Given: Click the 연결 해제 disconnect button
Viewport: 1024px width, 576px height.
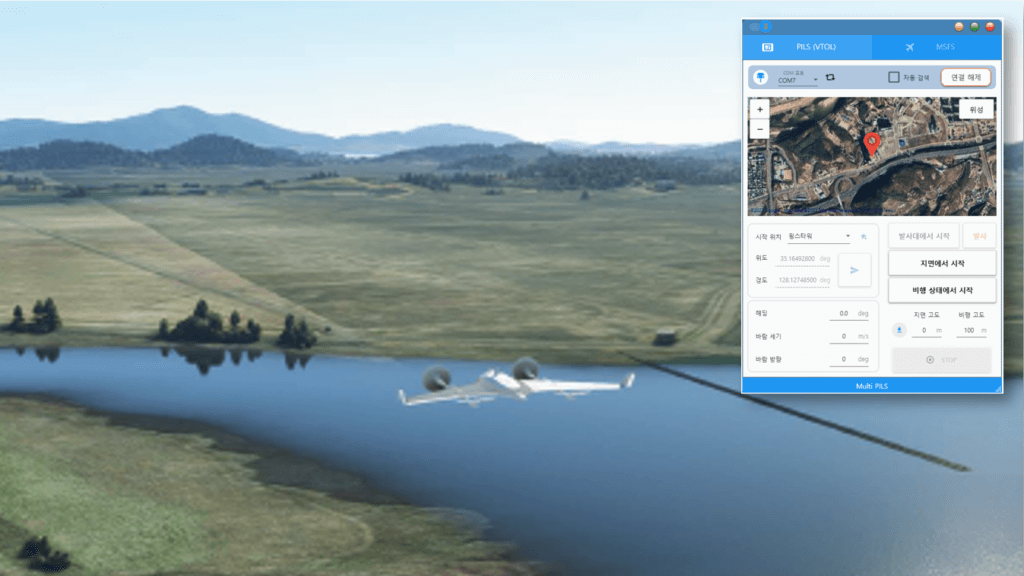Looking at the screenshot, I should tap(966, 77).
